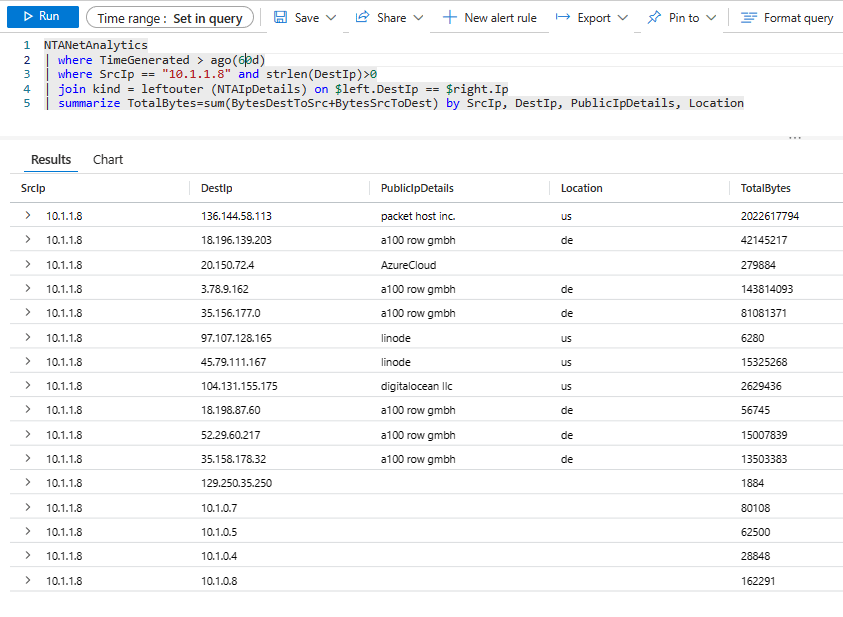Viewport: 843px width, 617px height.
Task: Switch to the Chart tab
Action: click(108, 160)
